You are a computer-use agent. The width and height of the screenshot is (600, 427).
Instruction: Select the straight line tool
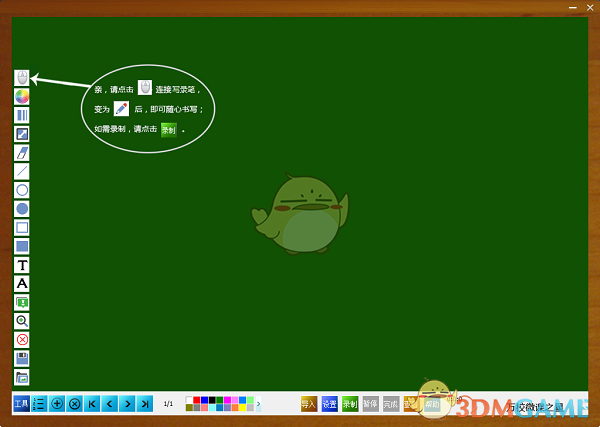click(x=22, y=171)
